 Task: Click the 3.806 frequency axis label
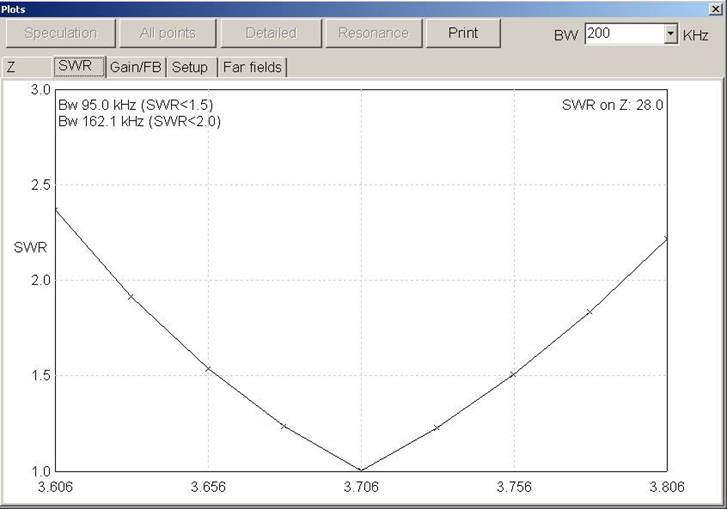tap(667, 487)
